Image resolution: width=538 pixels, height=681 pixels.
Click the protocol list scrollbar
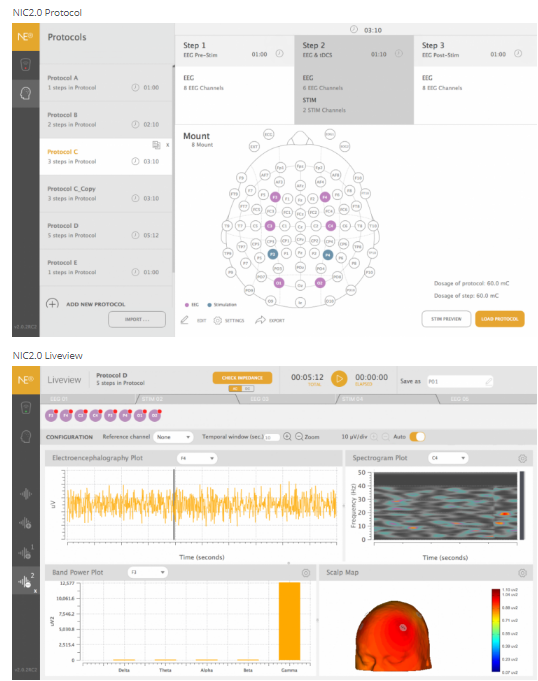point(173,169)
